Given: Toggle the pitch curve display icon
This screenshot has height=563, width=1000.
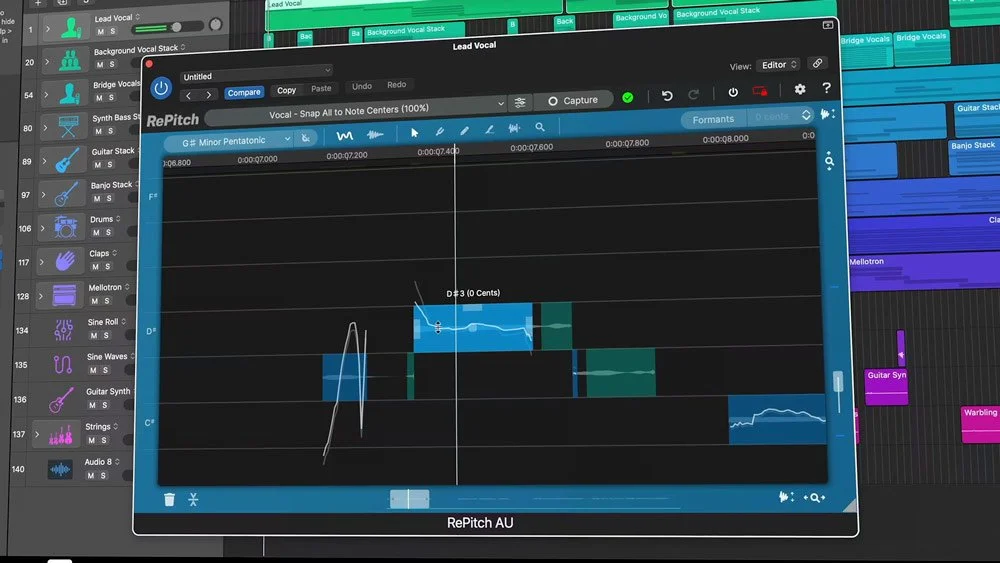Looking at the screenshot, I should [x=344, y=136].
